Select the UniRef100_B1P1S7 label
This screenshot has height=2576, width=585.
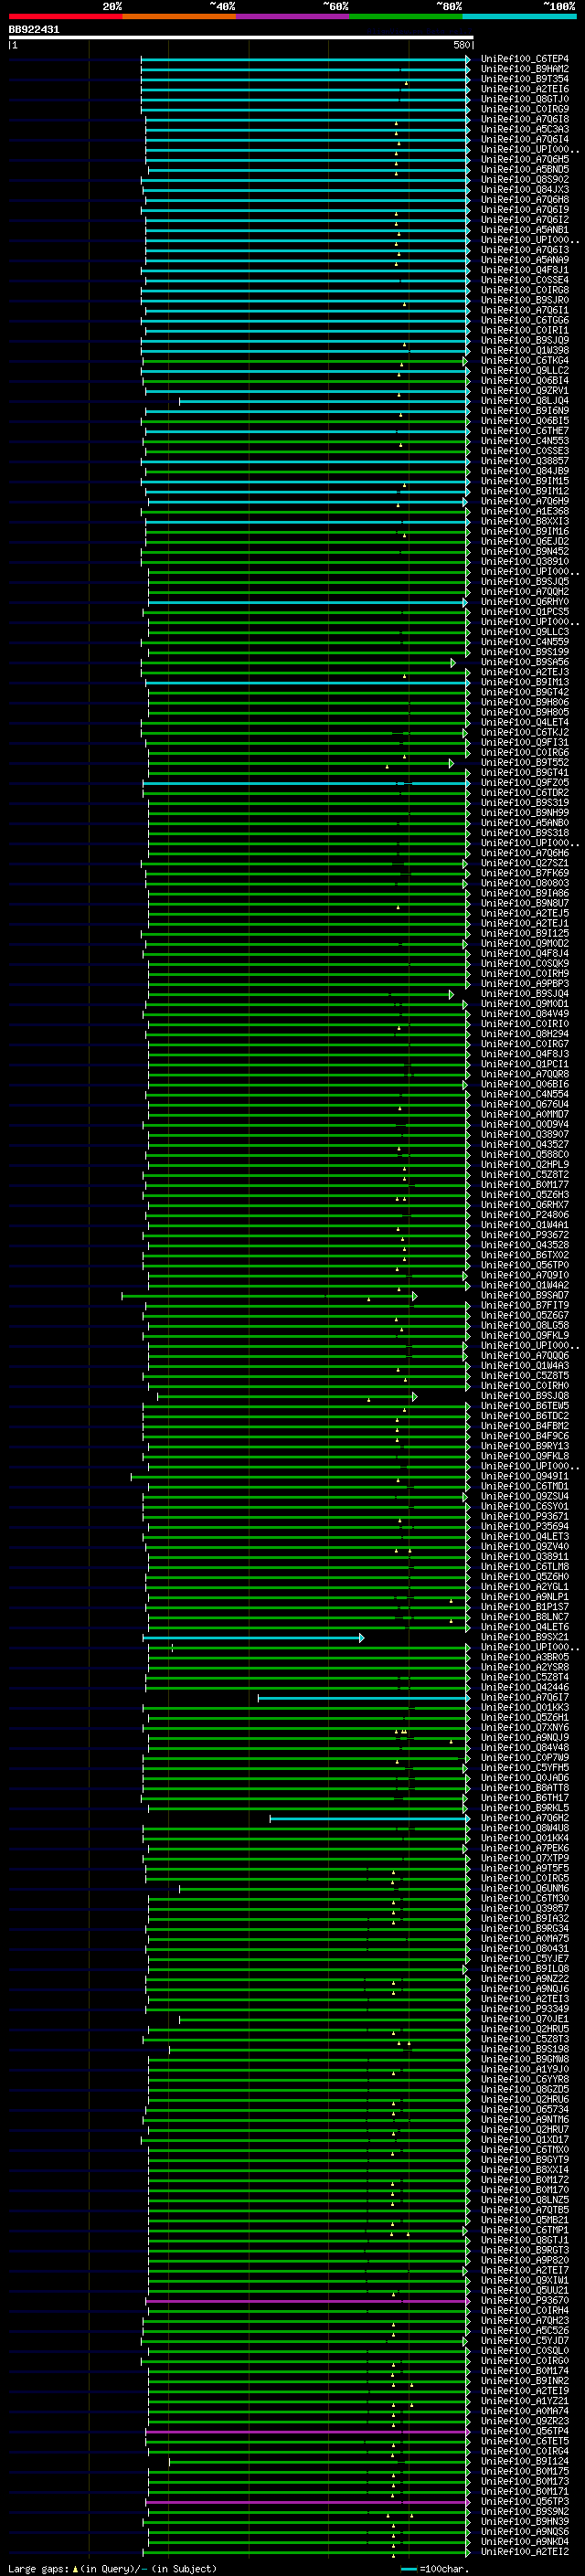coord(525,1607)
